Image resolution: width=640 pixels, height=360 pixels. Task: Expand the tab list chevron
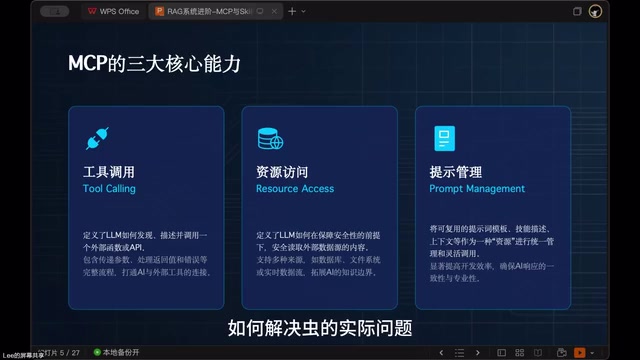tap(303, 11)
